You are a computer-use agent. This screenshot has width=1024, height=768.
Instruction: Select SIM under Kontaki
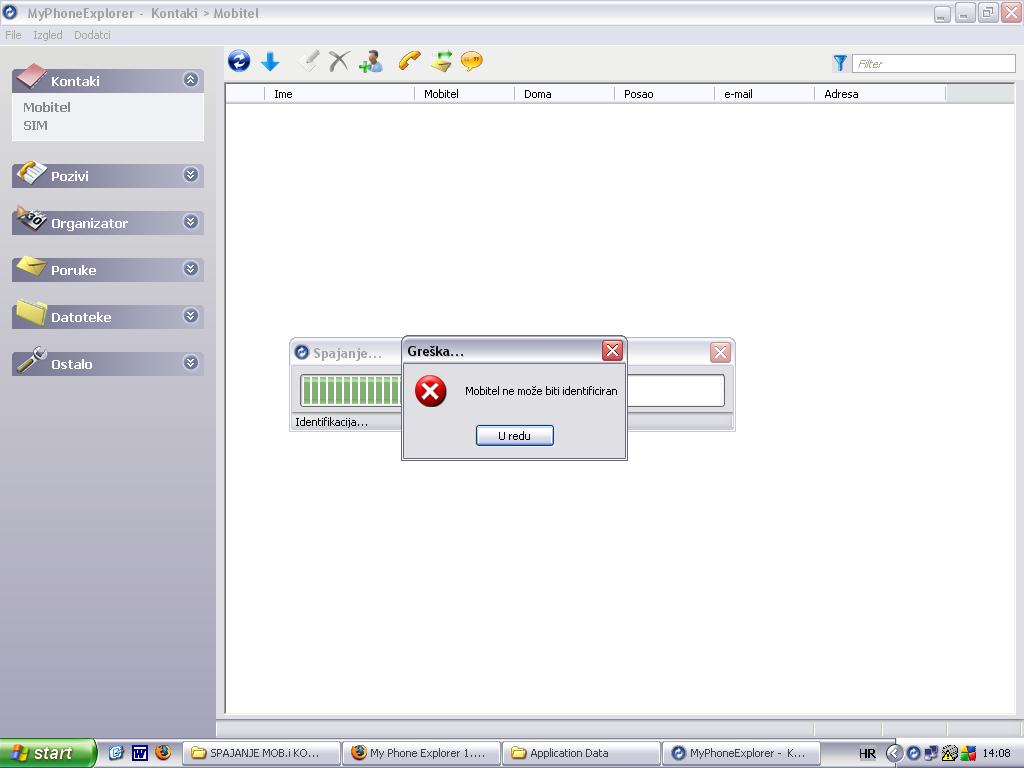(35, 125)
